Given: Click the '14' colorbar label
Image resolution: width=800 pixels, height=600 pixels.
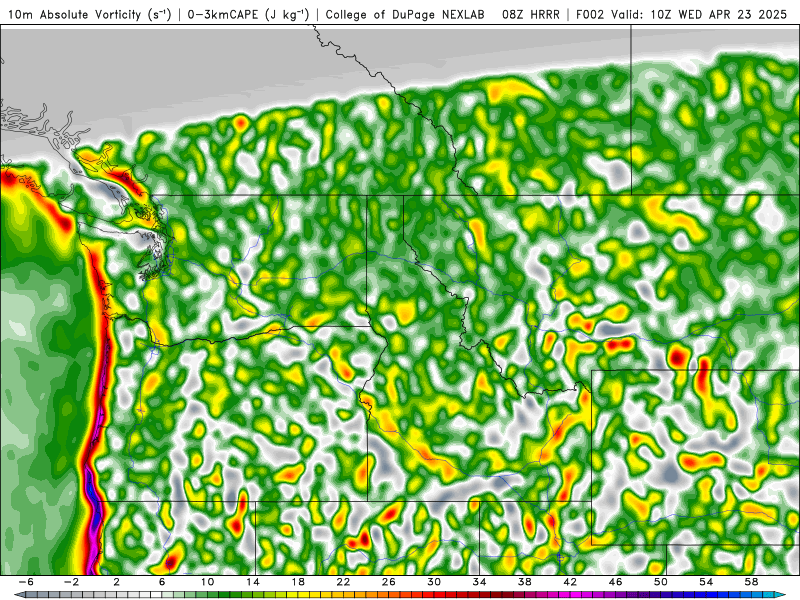Looking at the screenshot, I should click(x=253, y=582).
